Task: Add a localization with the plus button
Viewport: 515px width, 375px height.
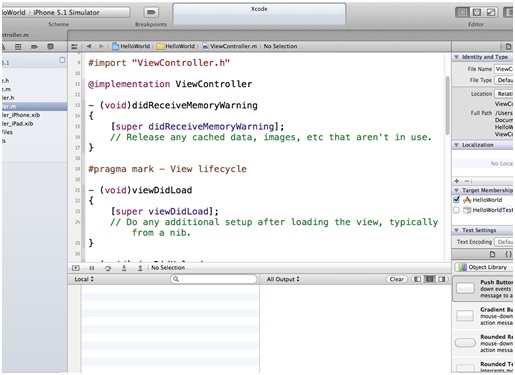Action: click(x=457, y=181)
